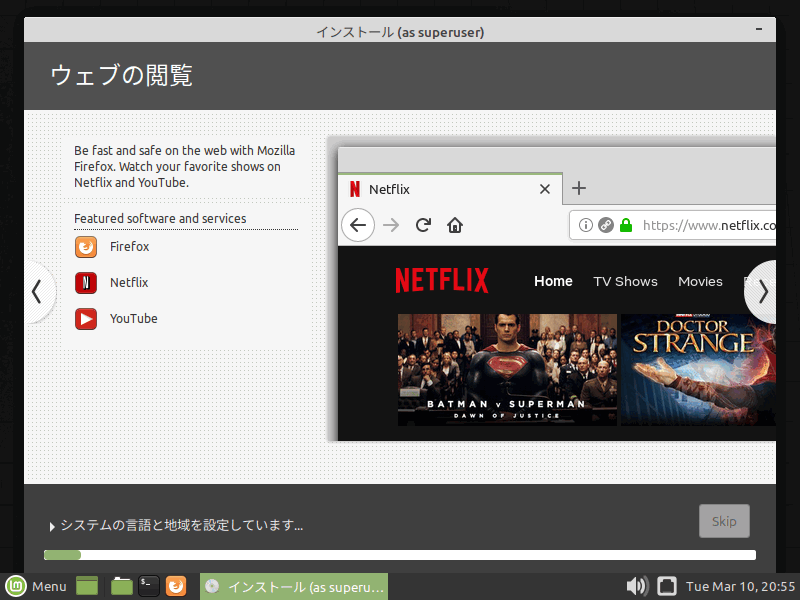800x600 pixels.
Task: Click the Netflix tab in slideshow image
Action: (x=450, y=189)
